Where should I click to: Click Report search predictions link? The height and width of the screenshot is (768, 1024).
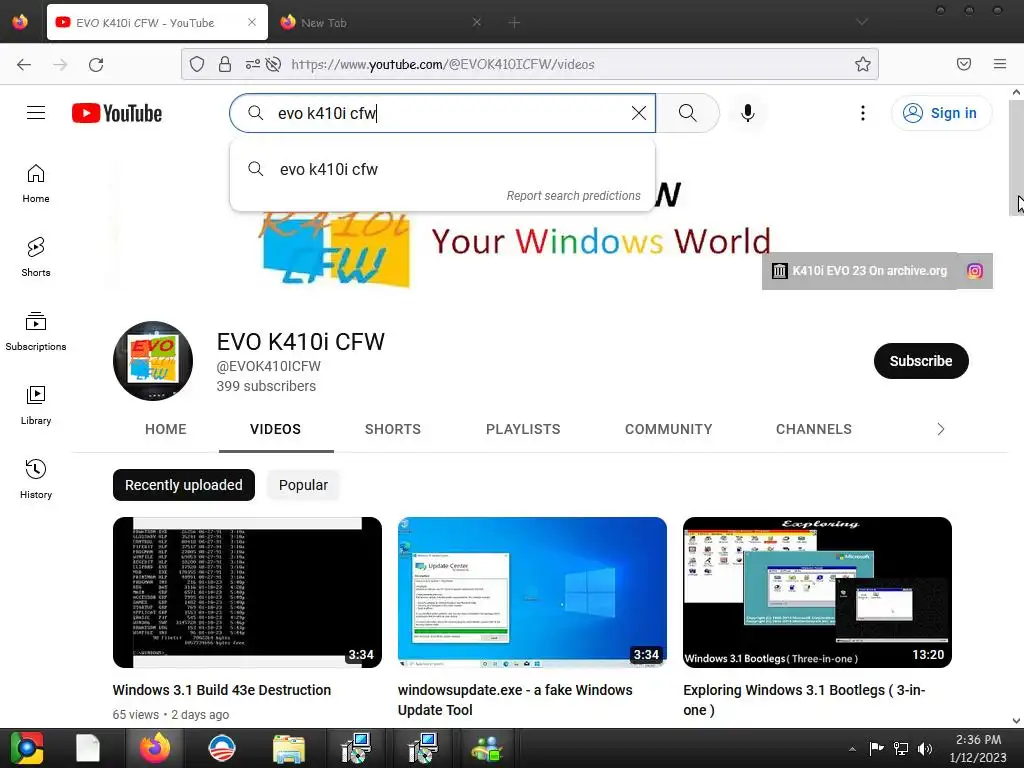click(x=573, y=196)
